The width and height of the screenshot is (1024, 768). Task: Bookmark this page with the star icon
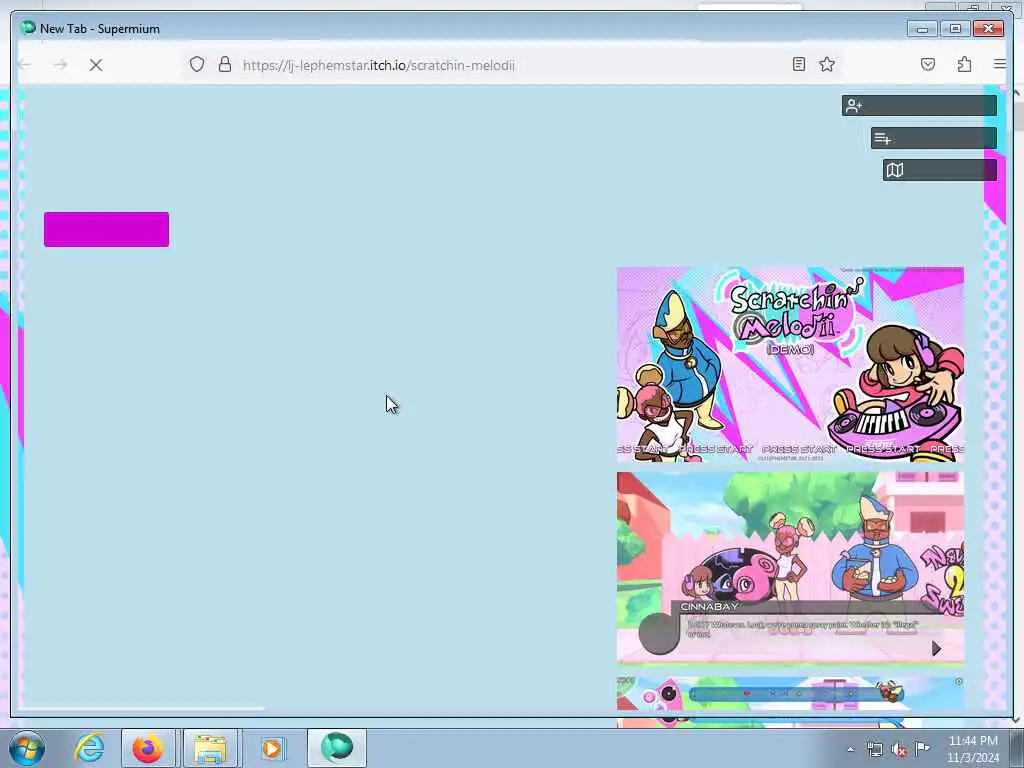(x=827, y=64)
